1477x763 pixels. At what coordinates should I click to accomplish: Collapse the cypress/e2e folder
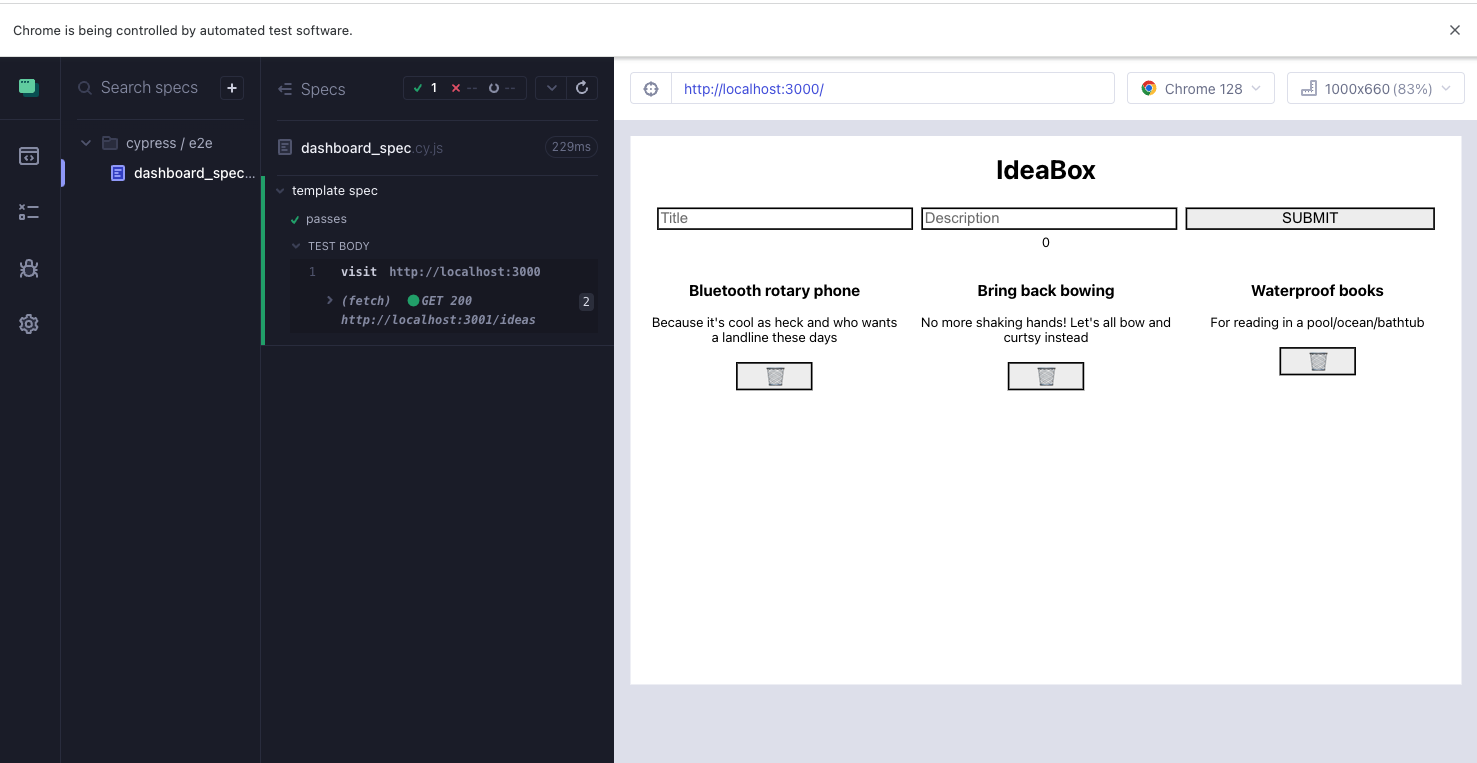click(x=85, y=142)
